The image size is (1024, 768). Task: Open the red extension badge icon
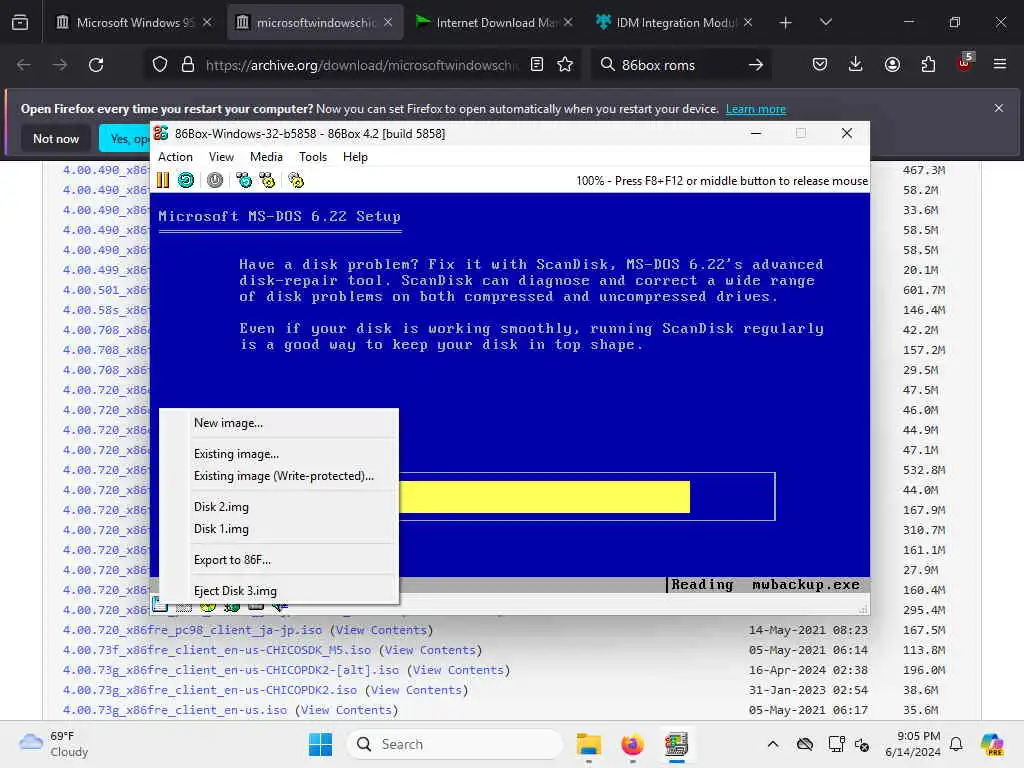point(965,63)
